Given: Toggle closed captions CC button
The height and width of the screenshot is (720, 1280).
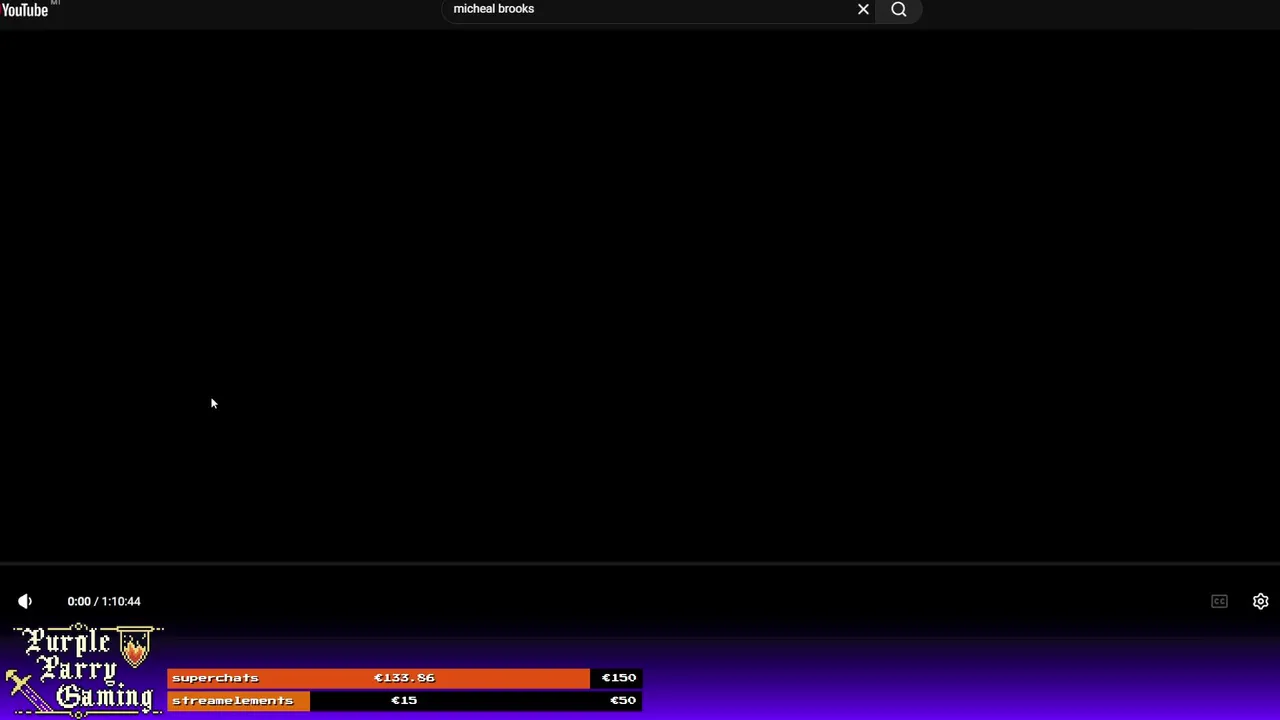Looking at the screenshot, I should click(1219, 601).
